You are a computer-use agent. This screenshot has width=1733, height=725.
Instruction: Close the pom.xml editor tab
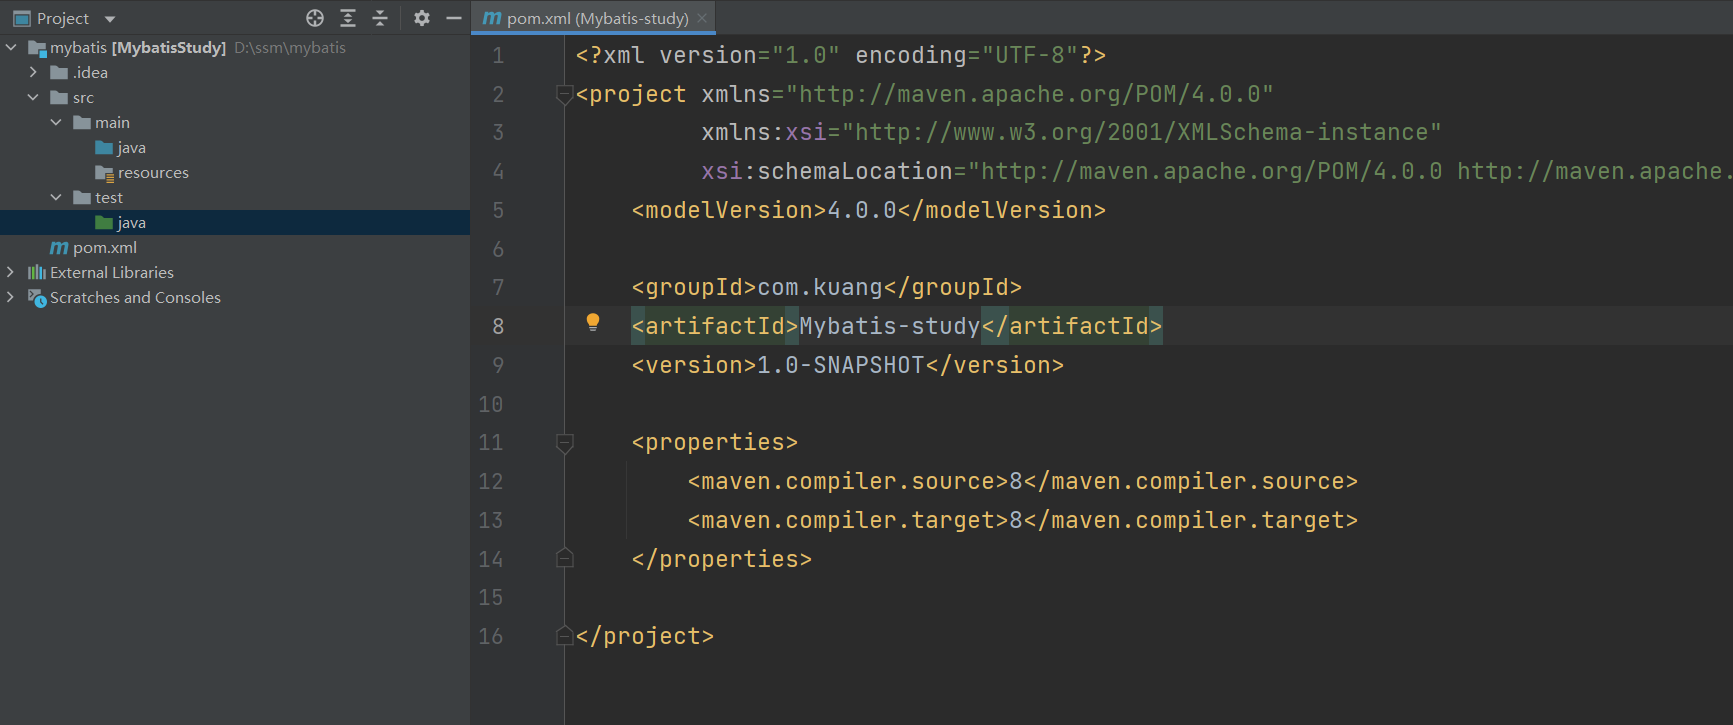[x=702, y=18]
